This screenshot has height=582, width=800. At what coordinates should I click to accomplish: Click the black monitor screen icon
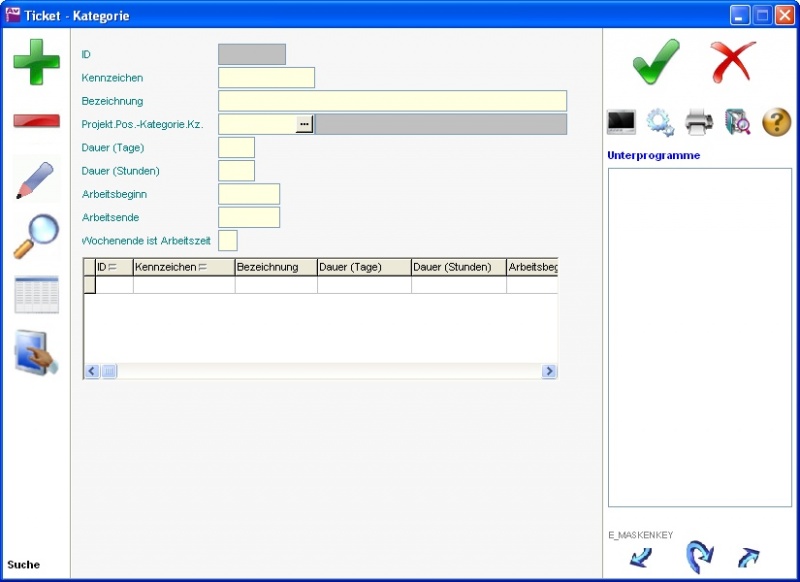tap(621, 122)
